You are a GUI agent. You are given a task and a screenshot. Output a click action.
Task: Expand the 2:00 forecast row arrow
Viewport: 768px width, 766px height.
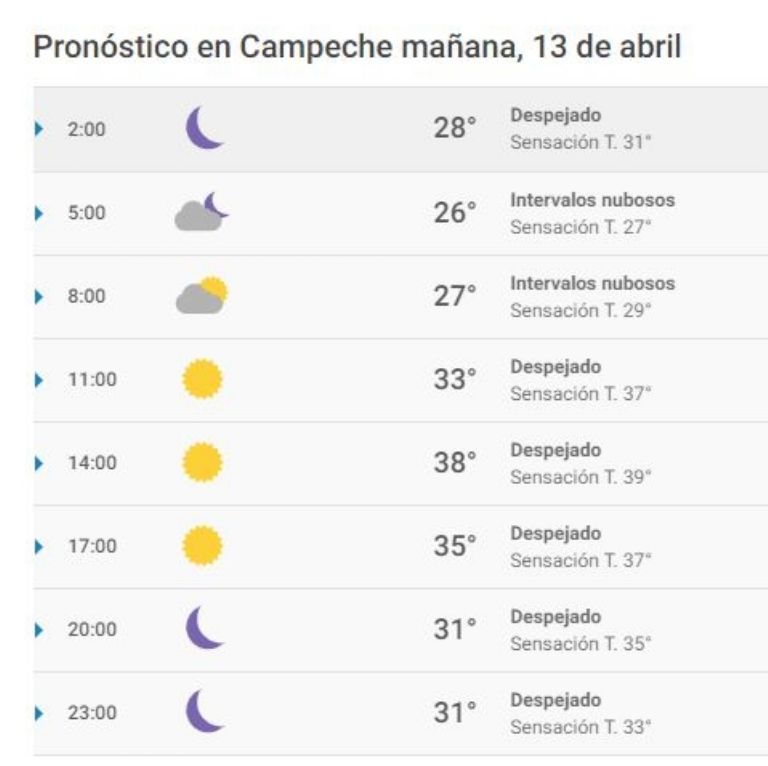coord(39,129)
